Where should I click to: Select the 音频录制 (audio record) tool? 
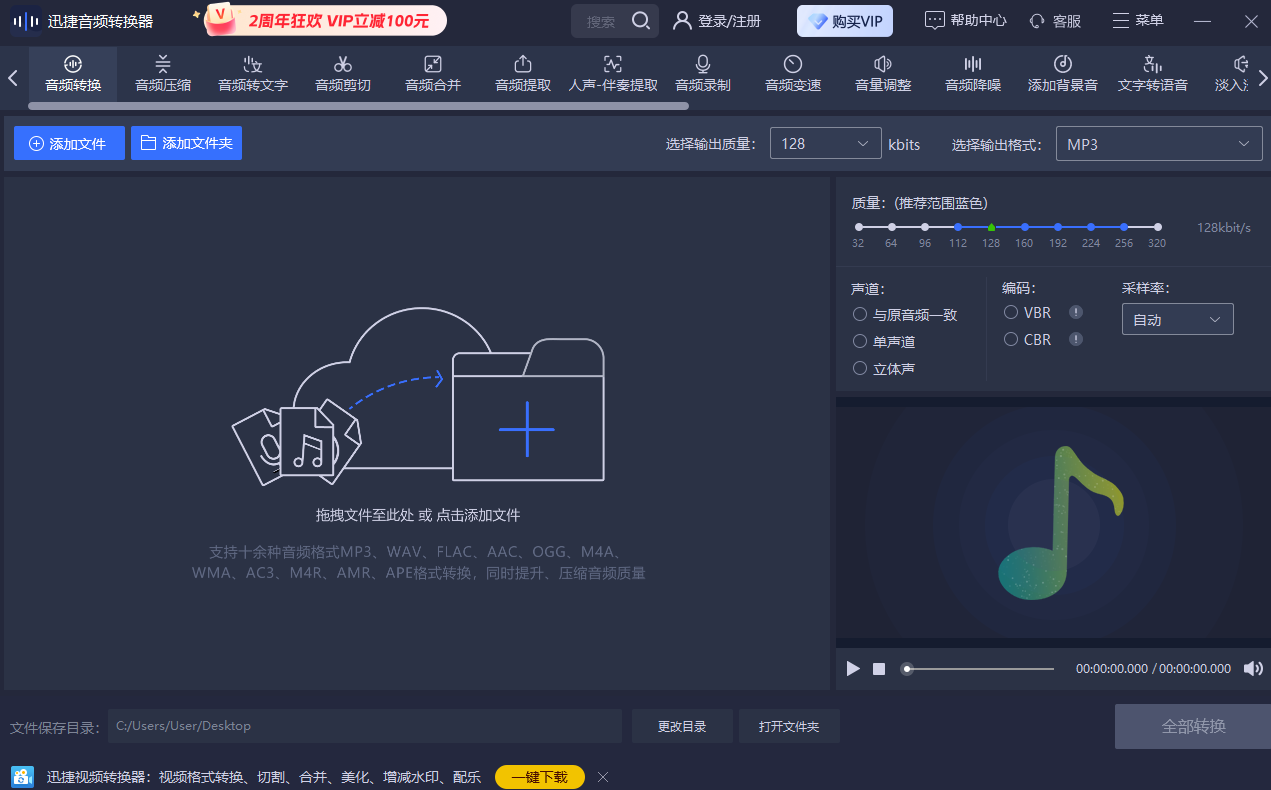[x=702, y=73]
